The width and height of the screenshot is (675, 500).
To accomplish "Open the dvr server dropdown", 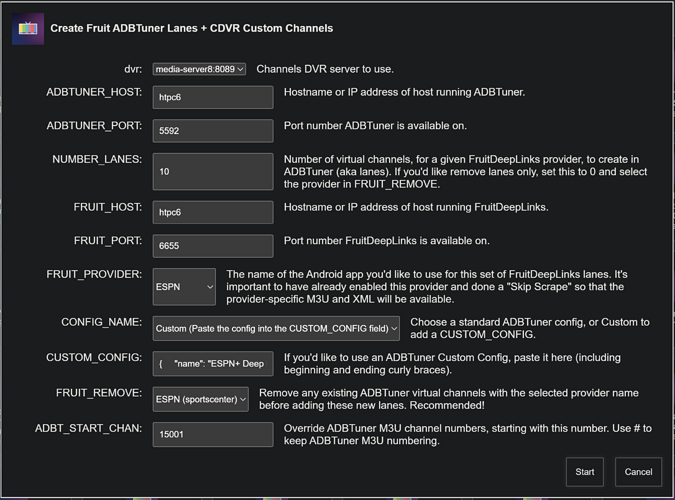I will 199,69.
